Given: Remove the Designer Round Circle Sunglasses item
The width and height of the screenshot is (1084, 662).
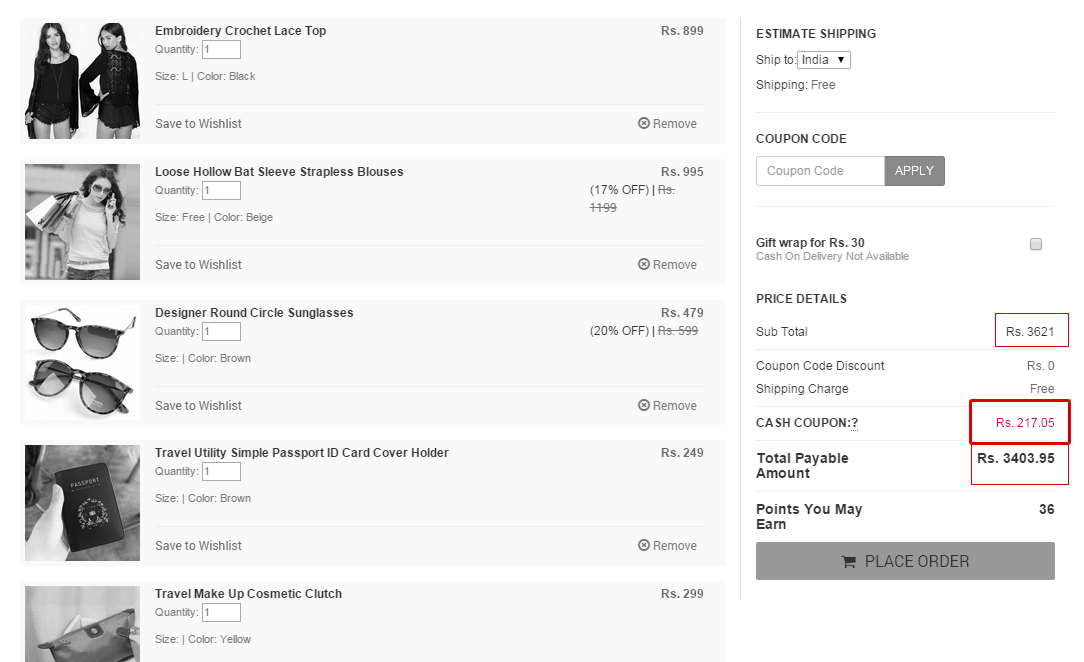Looking at the screenshot, I should pos(667,406).
